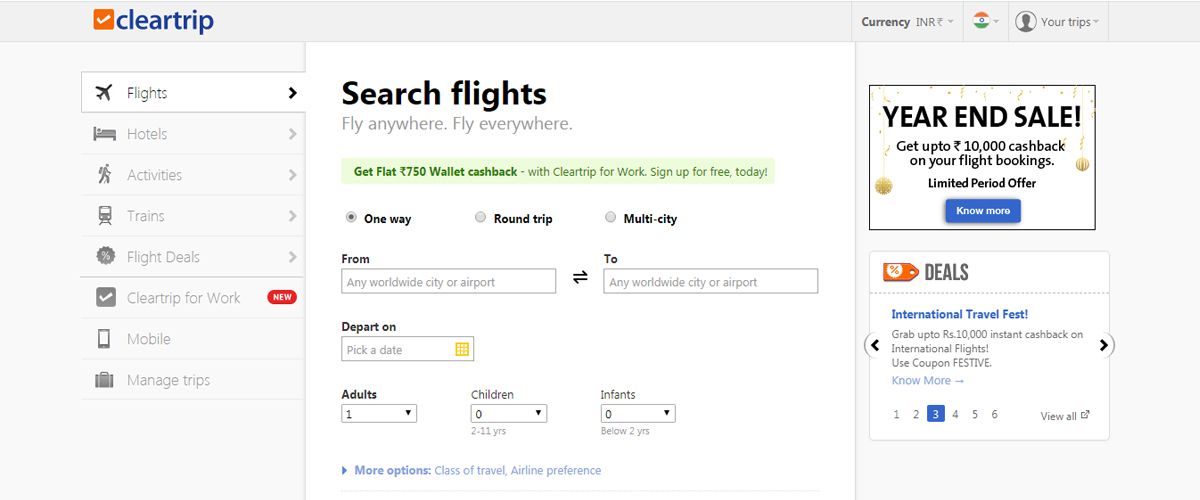Open the calendar icon in Depart on
This screenshot has width=1200, height=500.
click(x=462, y=349)
